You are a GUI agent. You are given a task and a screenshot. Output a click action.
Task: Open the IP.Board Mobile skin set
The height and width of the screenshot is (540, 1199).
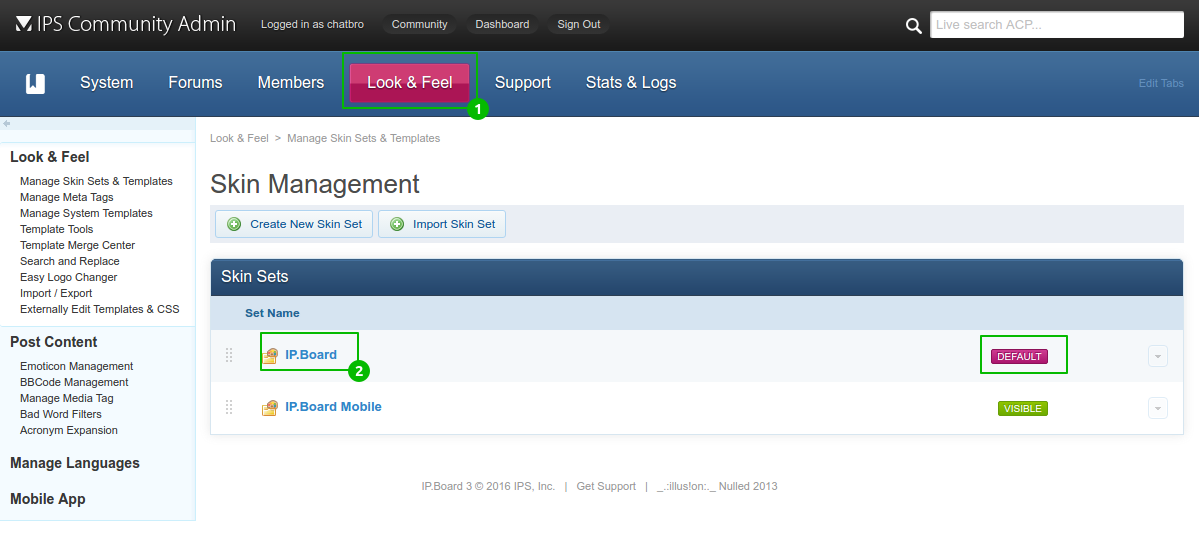(333, 407)
